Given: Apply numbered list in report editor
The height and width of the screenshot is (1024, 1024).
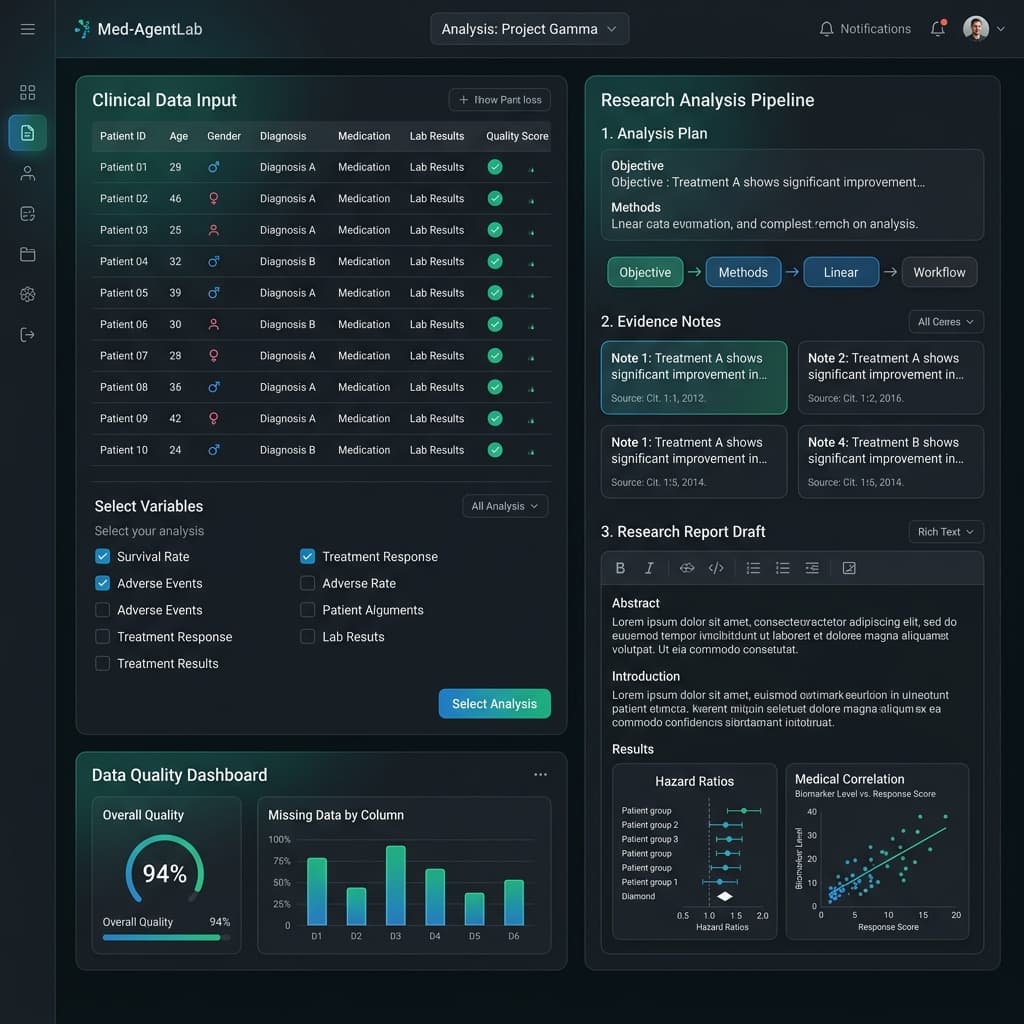Looking at the screenshot, I should point(754,568).
